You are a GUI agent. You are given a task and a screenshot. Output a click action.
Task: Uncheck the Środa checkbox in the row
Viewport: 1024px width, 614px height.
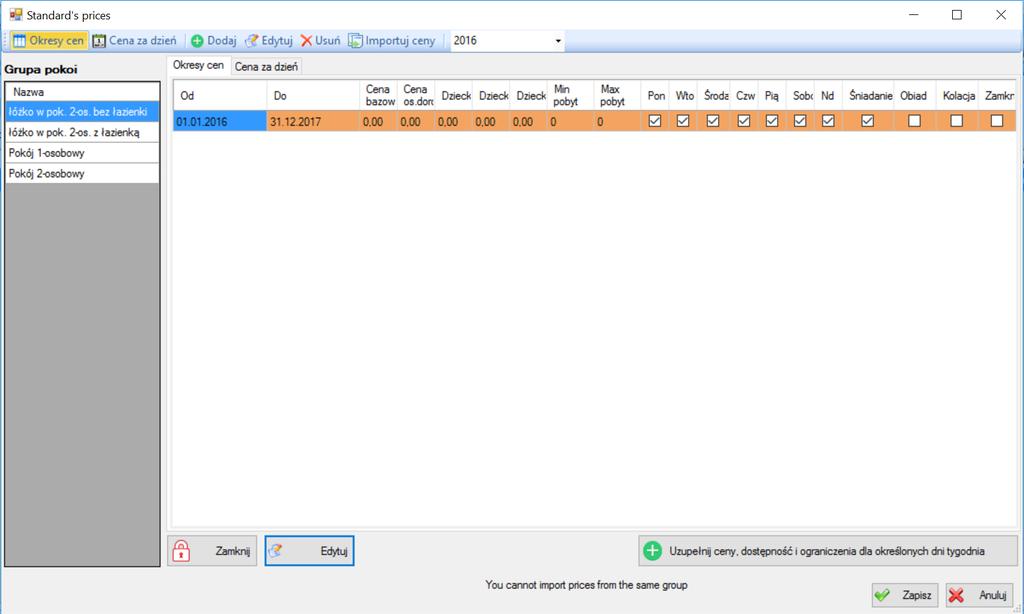[713, 121]
